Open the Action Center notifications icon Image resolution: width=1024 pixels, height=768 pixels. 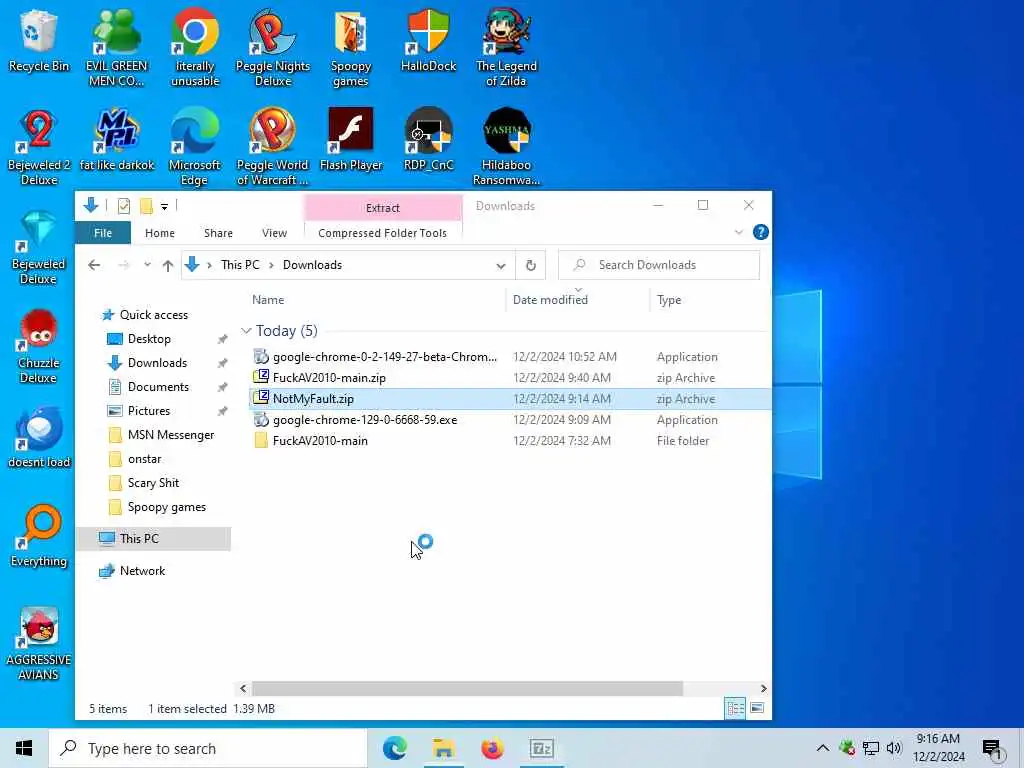point(991,748)
